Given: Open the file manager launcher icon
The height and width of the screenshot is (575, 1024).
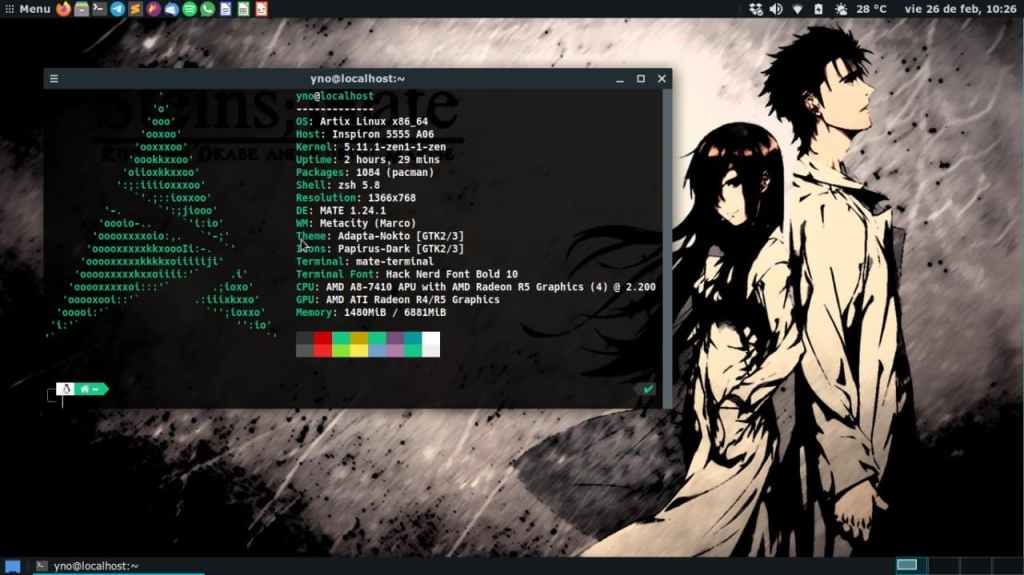Looking at the screenshot, I should pos(81,9).
